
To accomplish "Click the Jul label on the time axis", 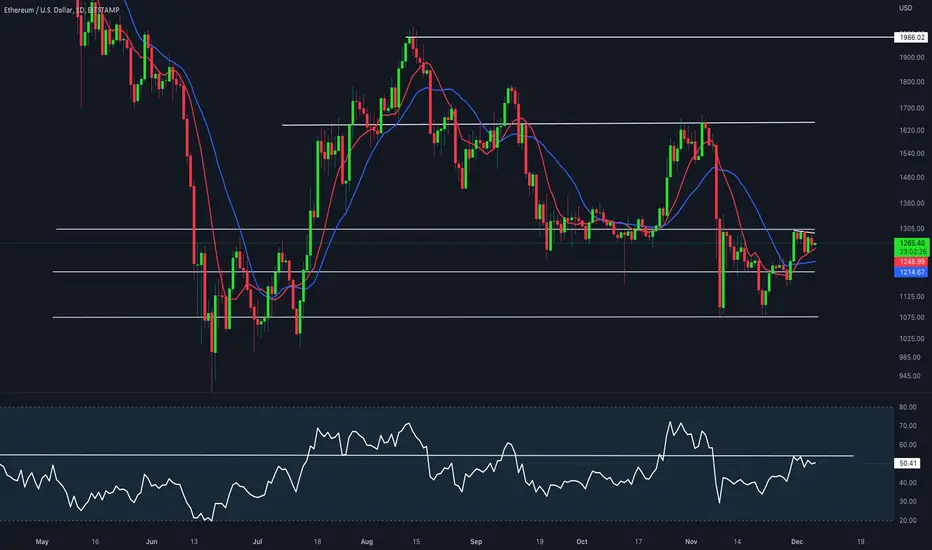I will (257, 542).
